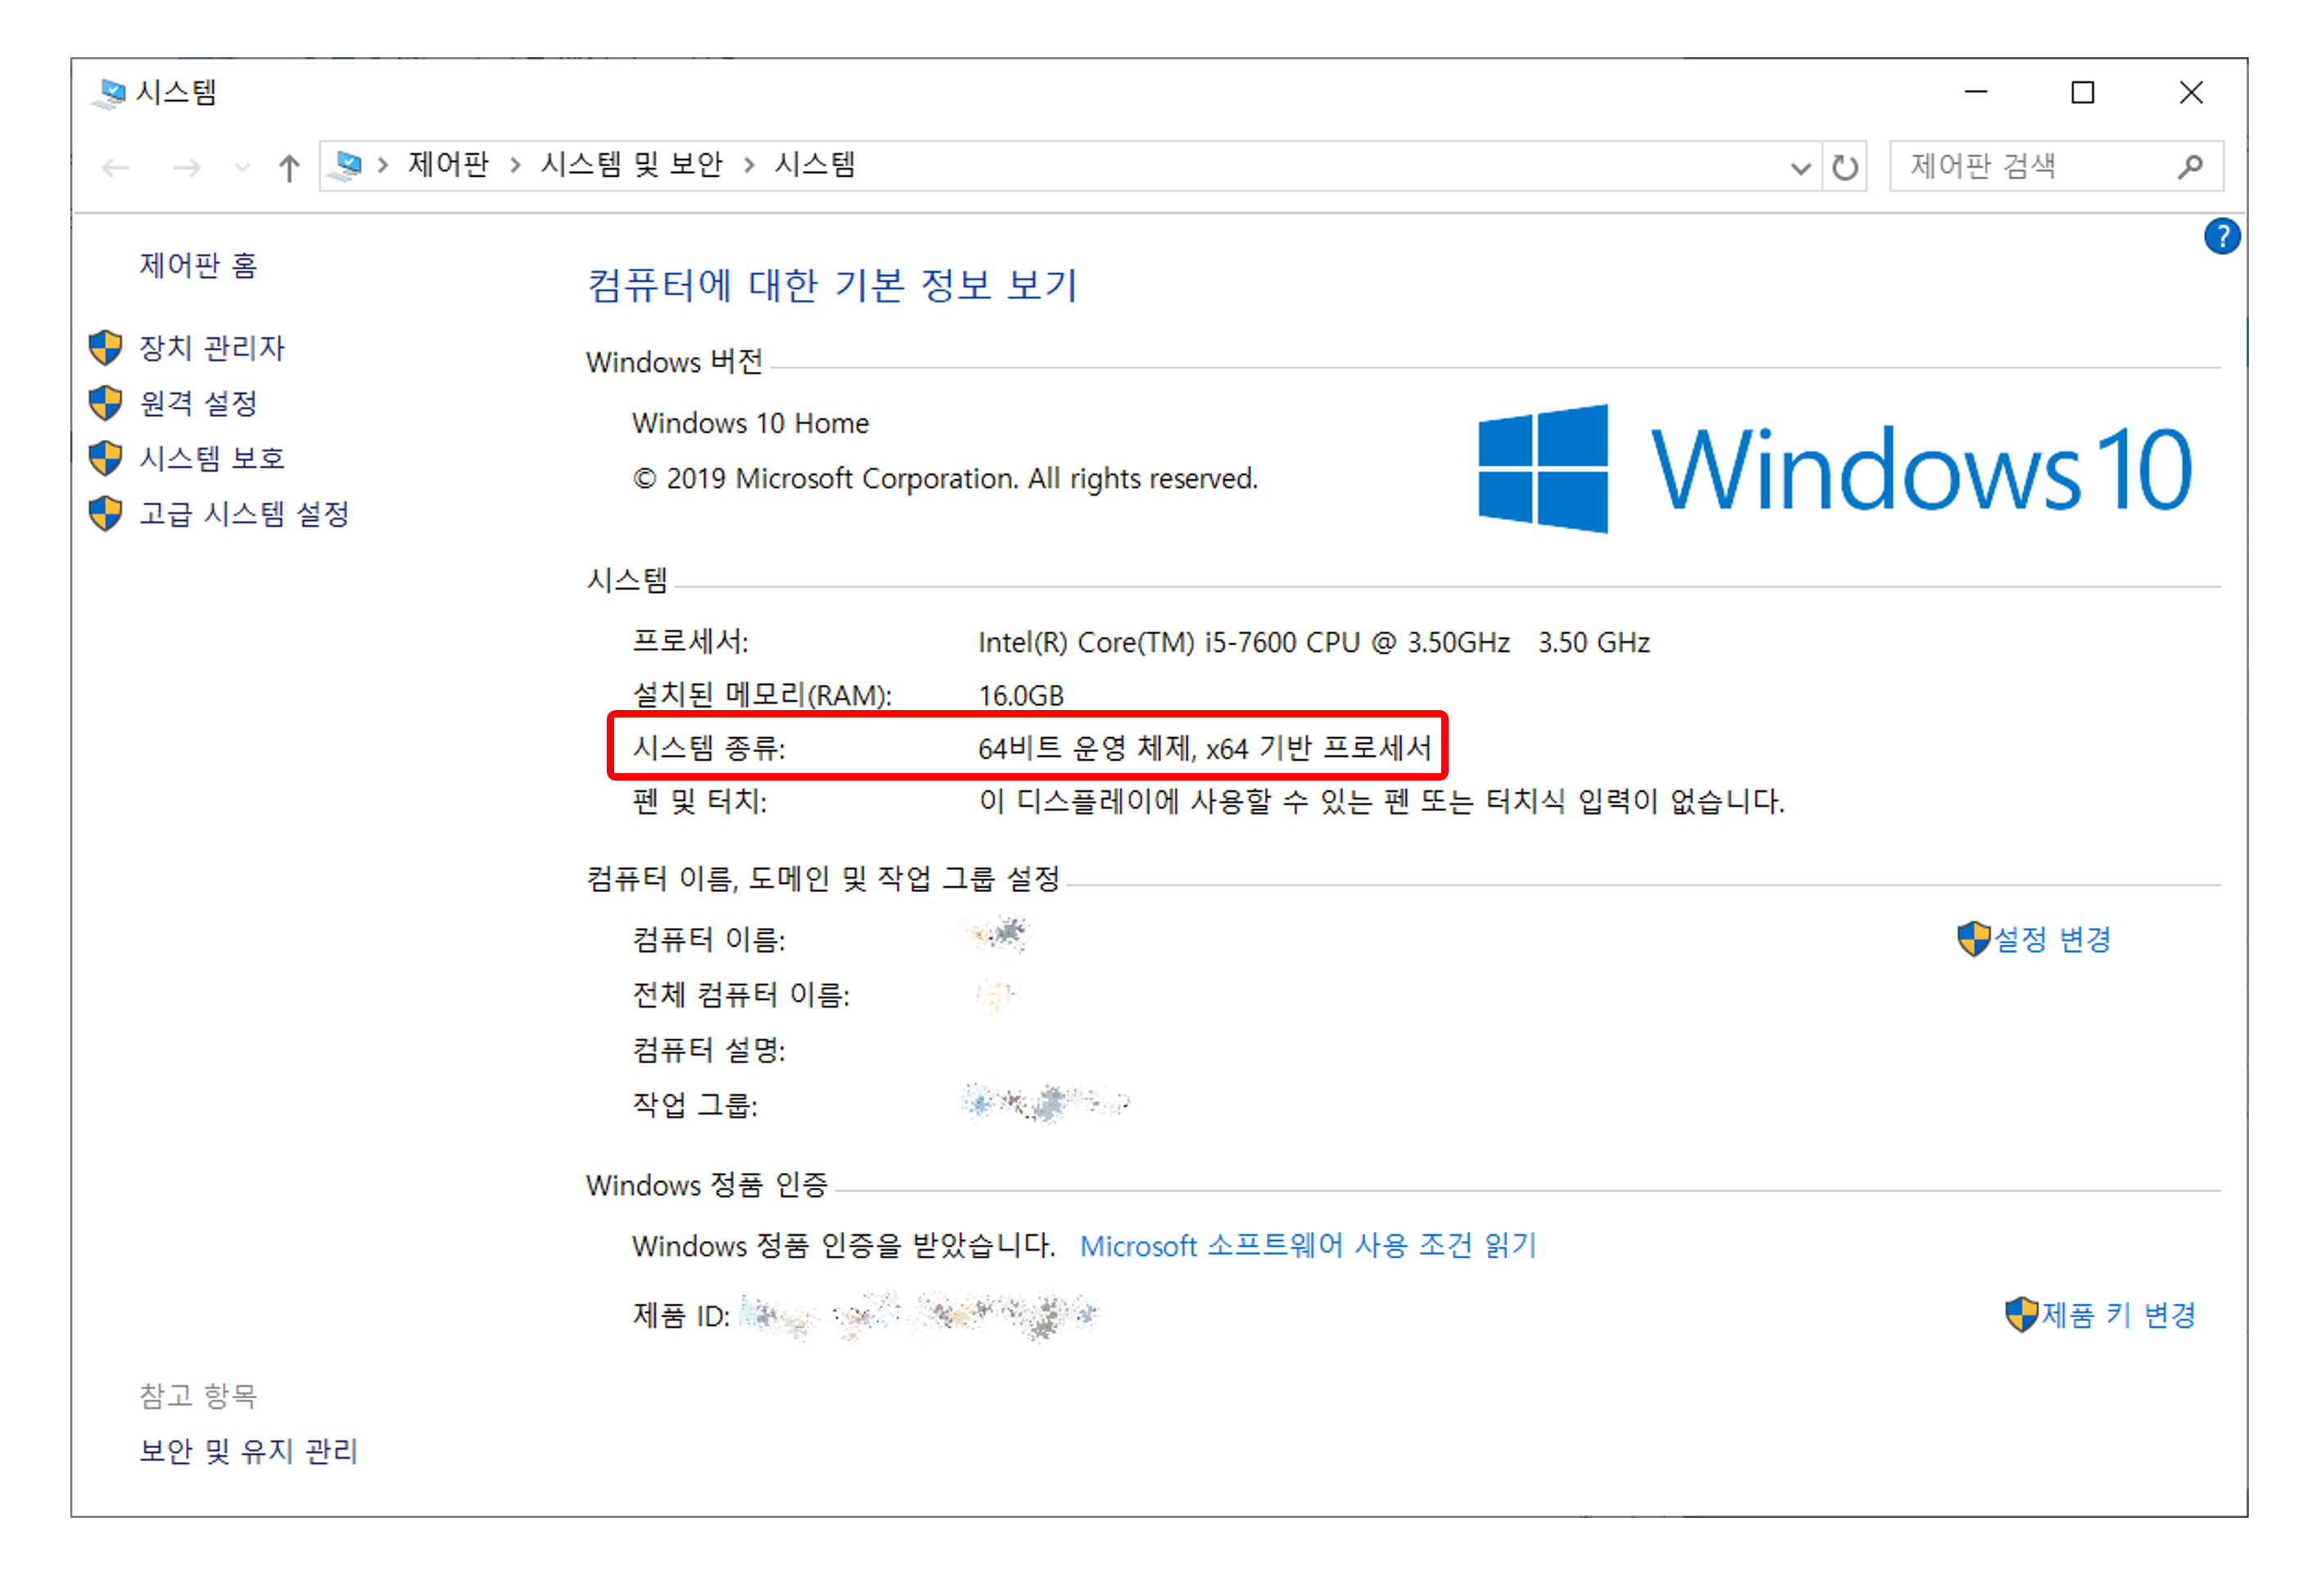The image size is (2324, 1589).
Task: Expand chevron after 제어판 breadcrumb
Action: click(x=515, y=165)
